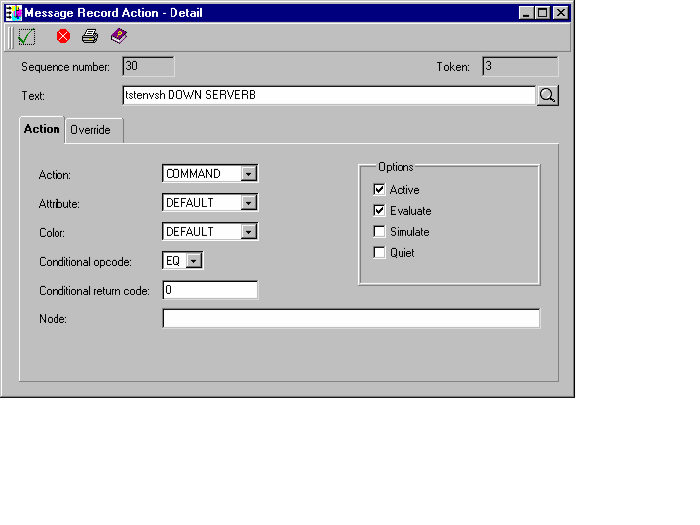
Task: Minimize the Message Record Action window
Action: click(526, 12)
